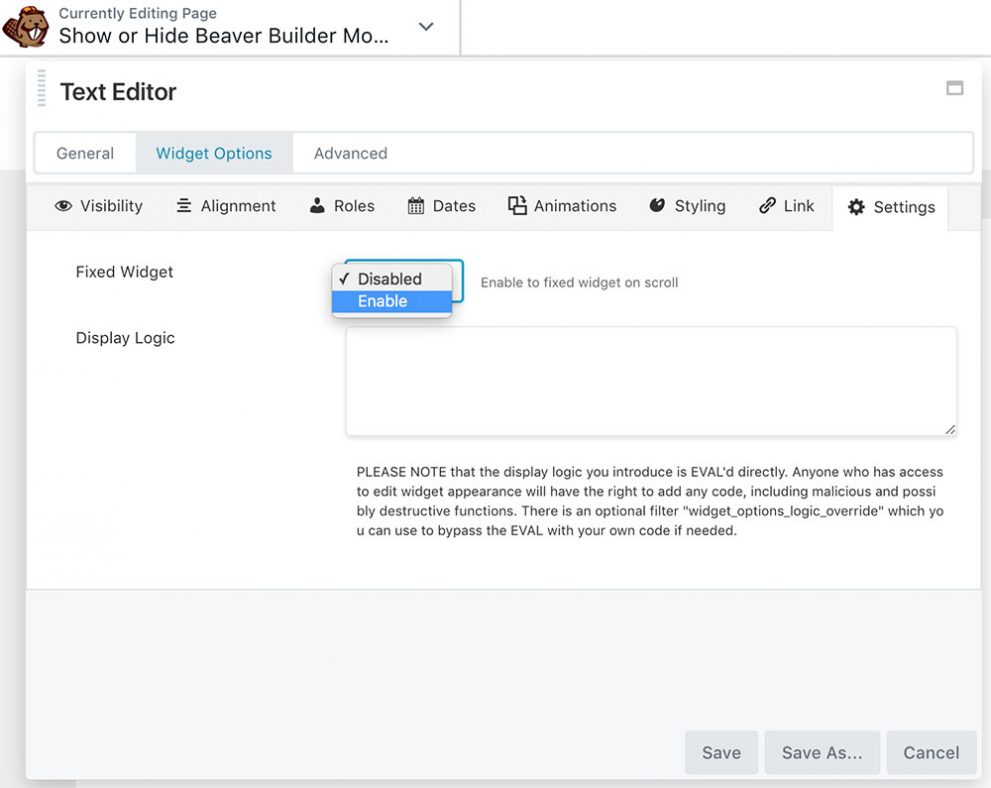This screenshot has height=788, width=991.
Task: Open the Animations tab
Action: (561, 206)
